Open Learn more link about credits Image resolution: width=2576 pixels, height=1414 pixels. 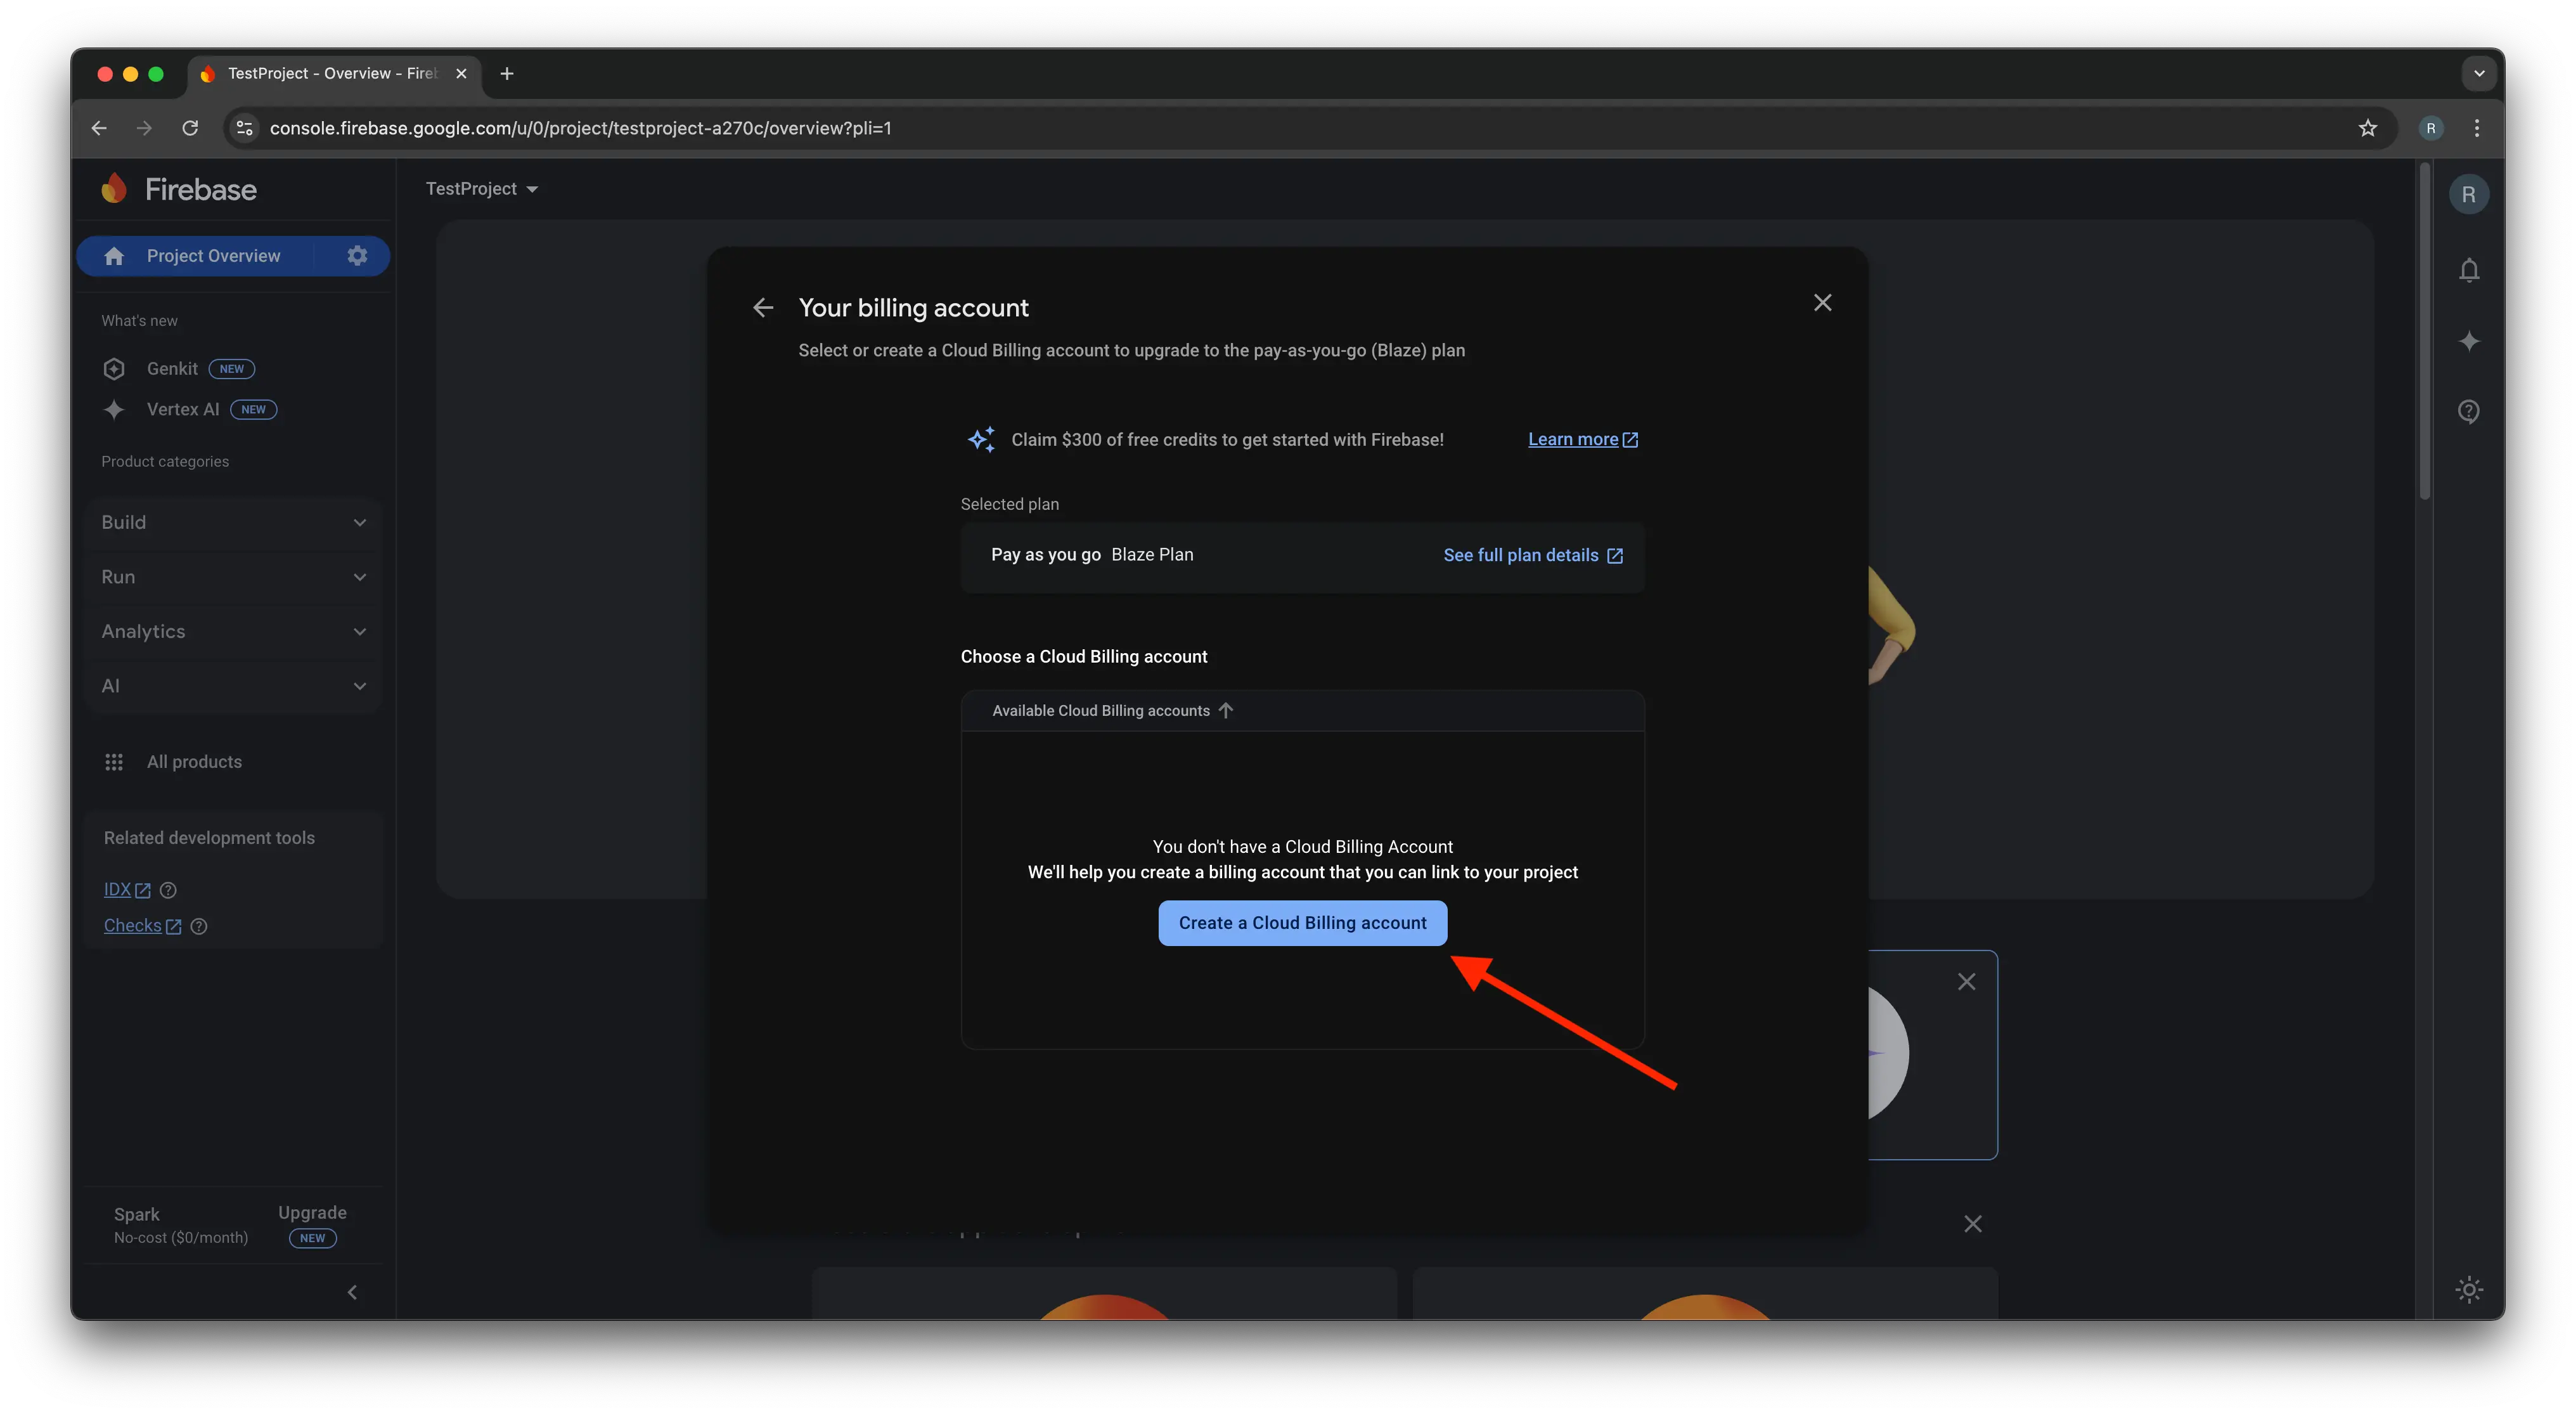1582,440
